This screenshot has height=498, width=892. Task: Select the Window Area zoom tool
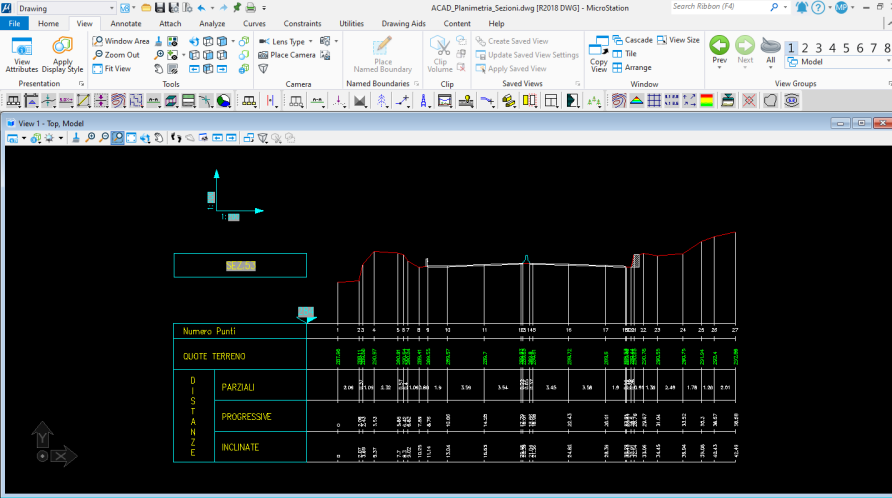120,41
